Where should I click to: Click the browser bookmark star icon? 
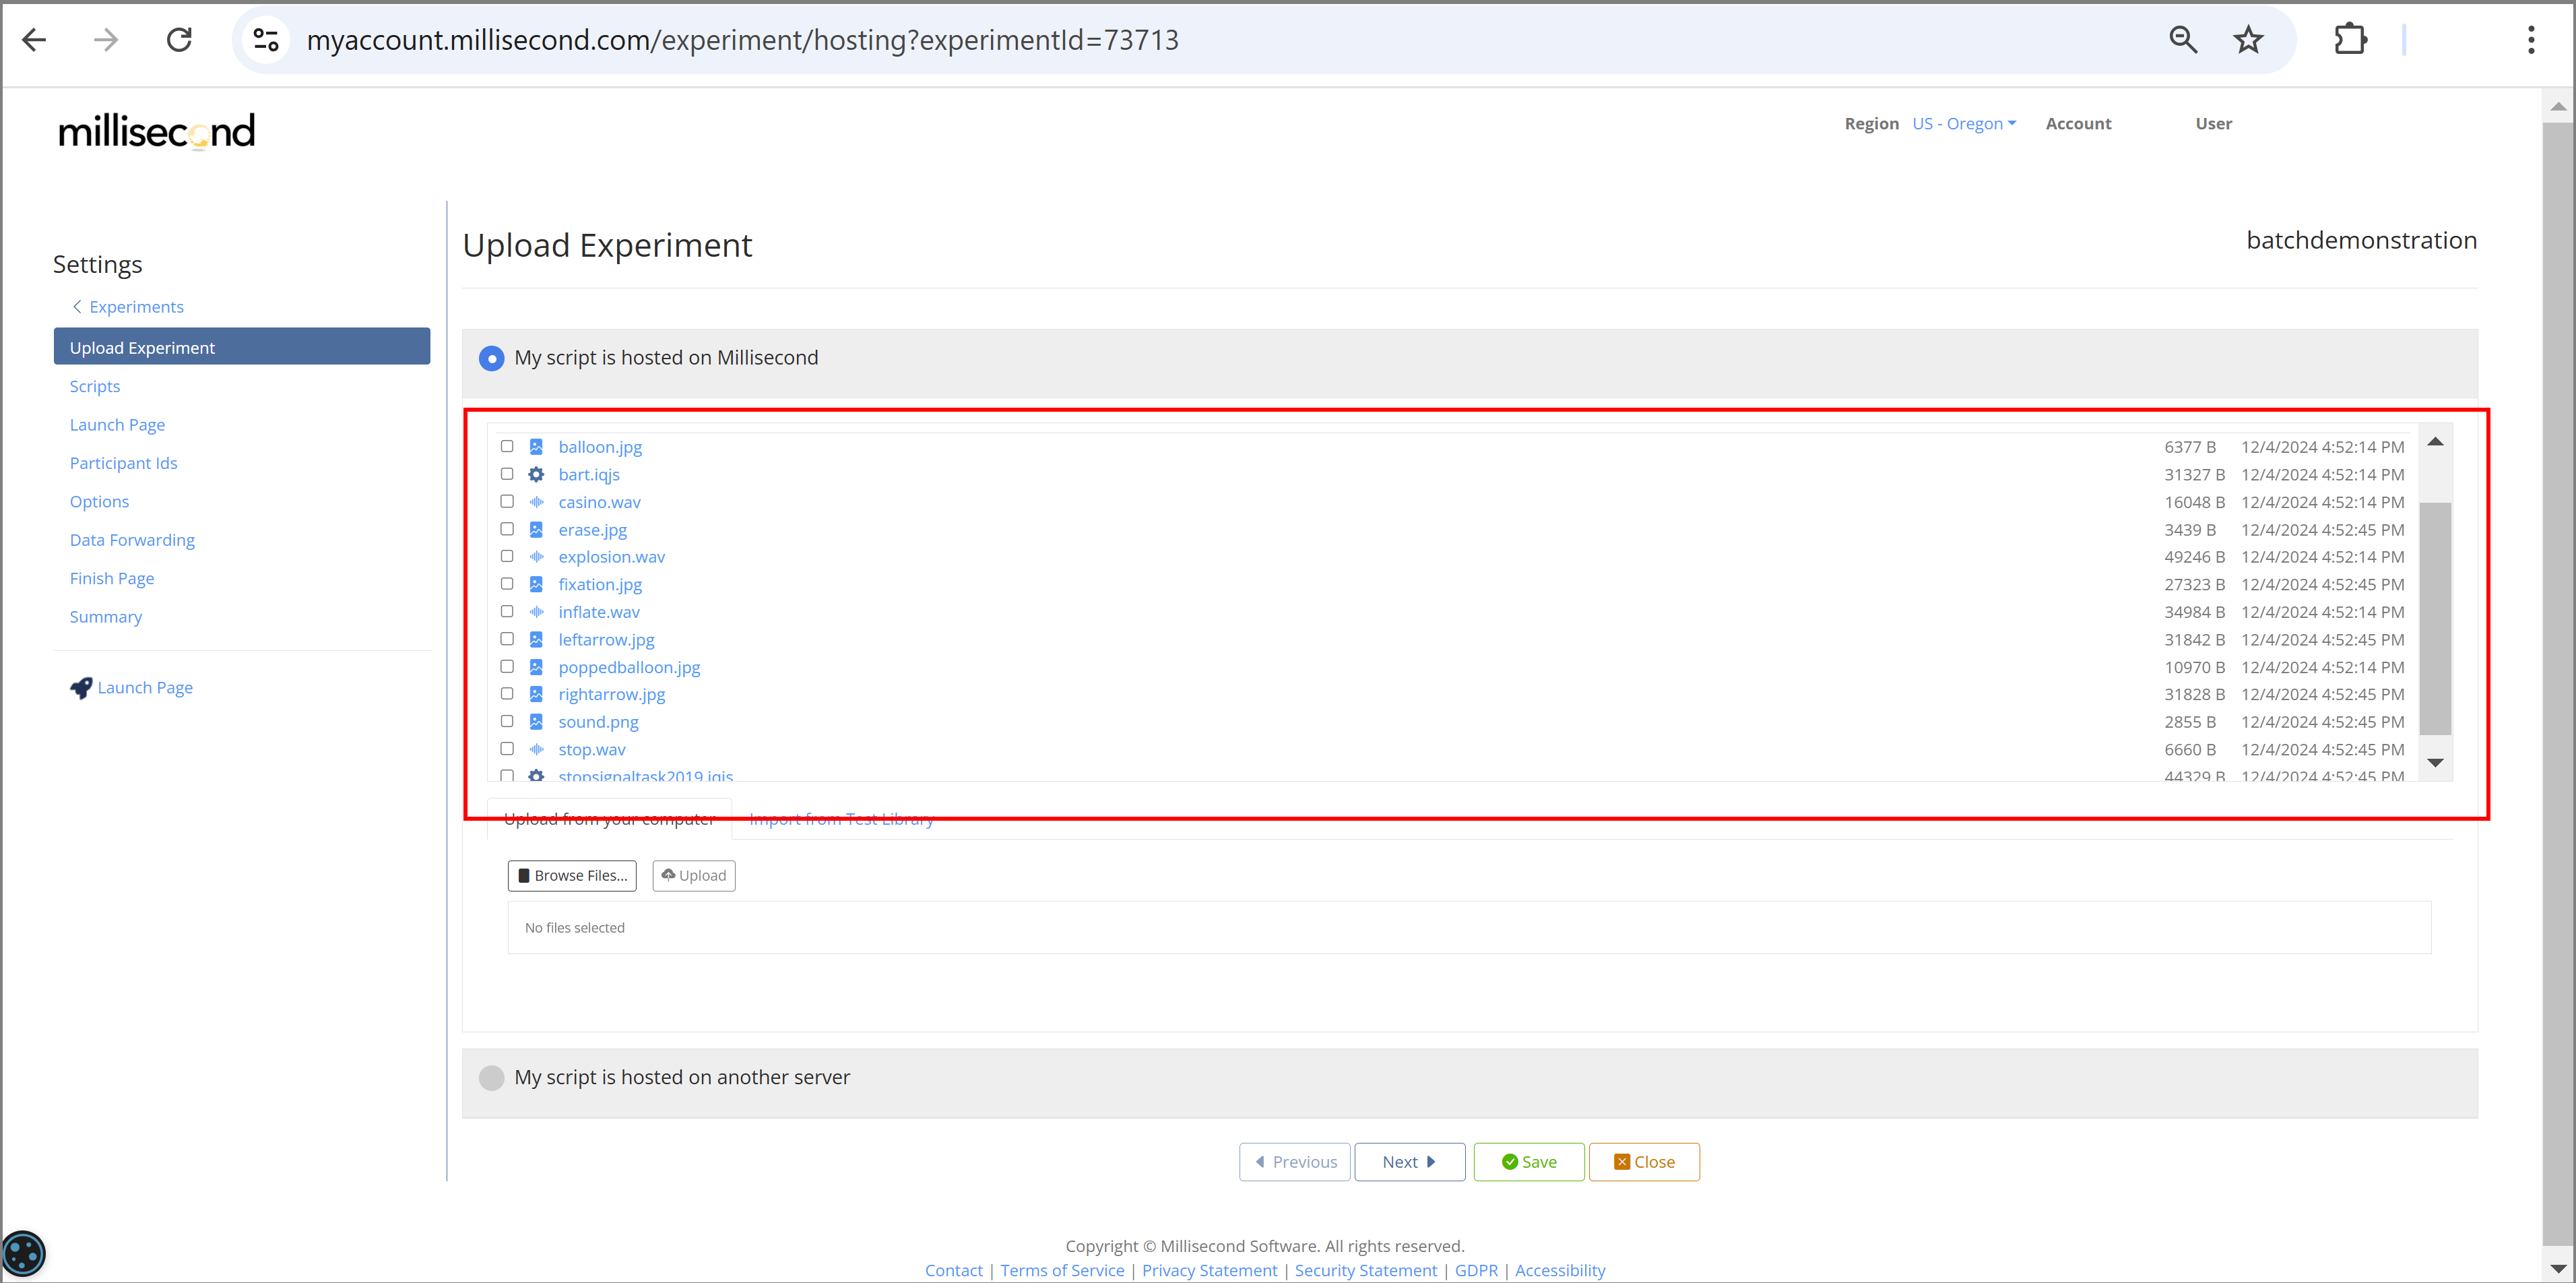click(2248, 40)
